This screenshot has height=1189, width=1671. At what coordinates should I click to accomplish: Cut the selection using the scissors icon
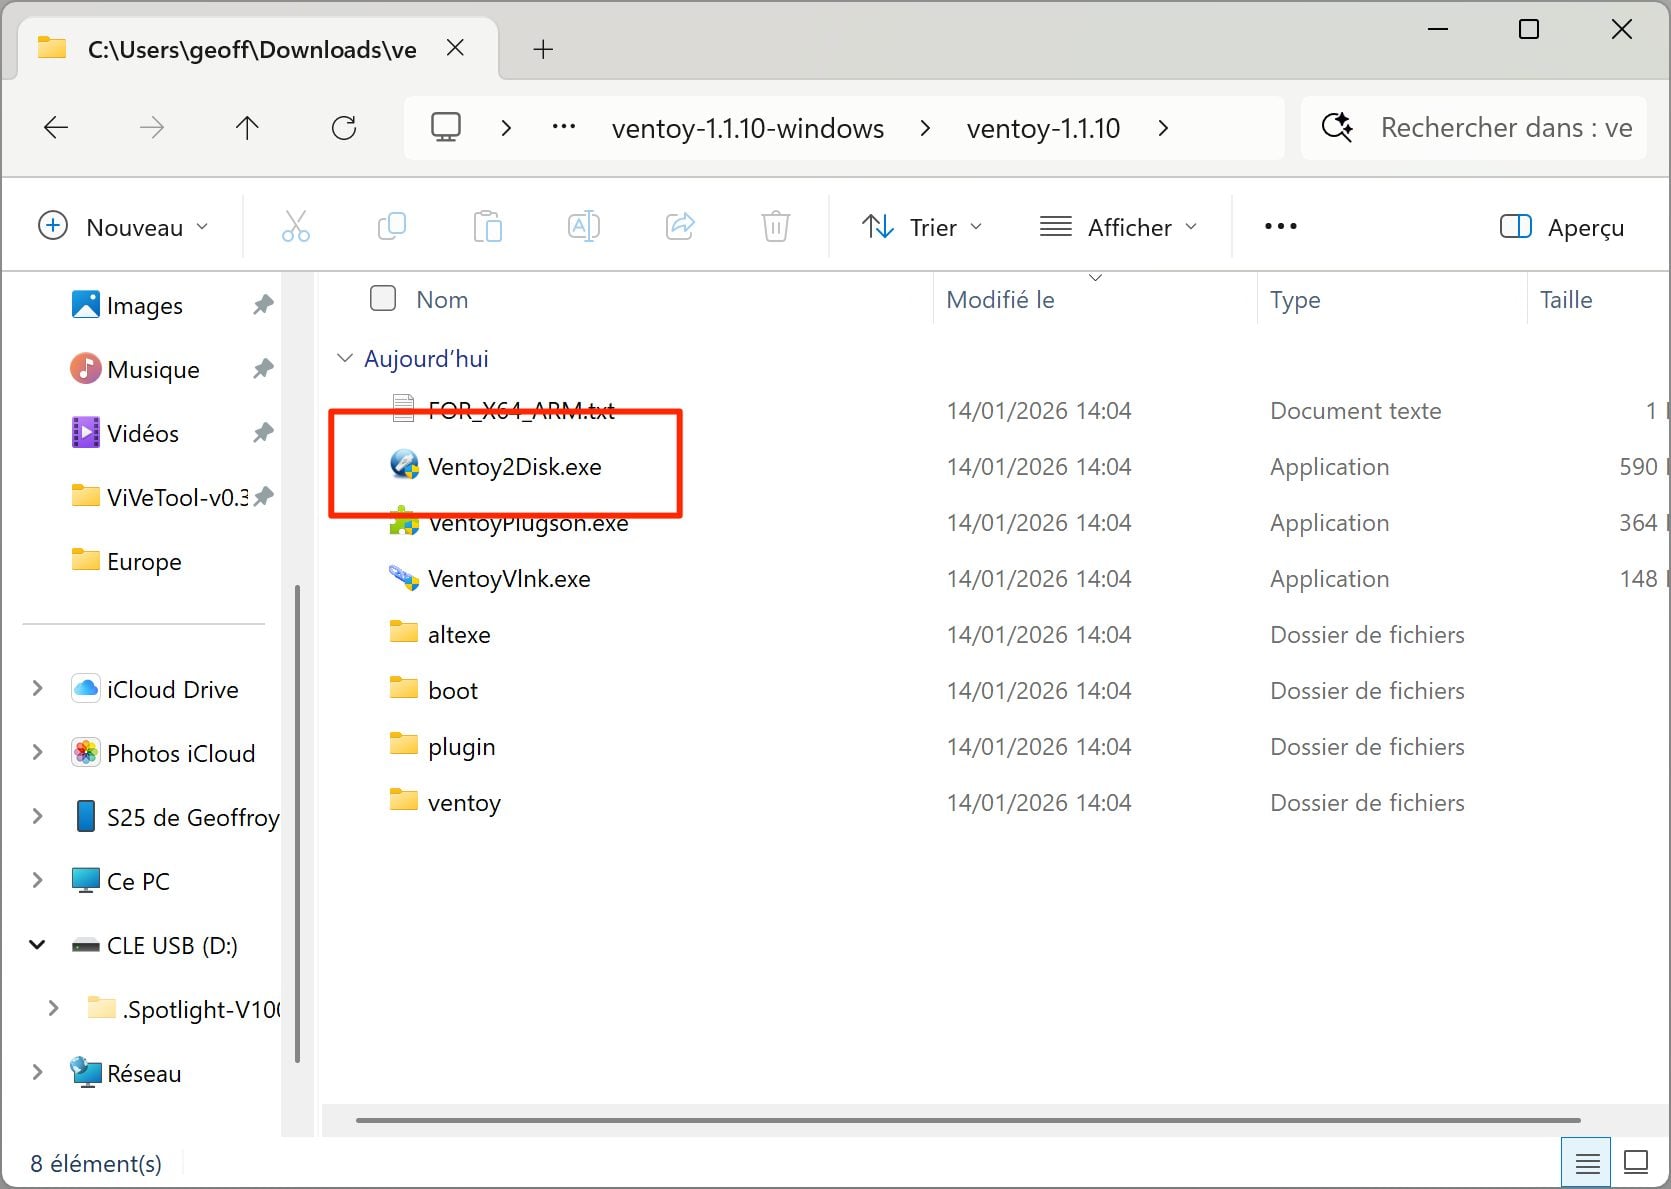tap(296, 226)
